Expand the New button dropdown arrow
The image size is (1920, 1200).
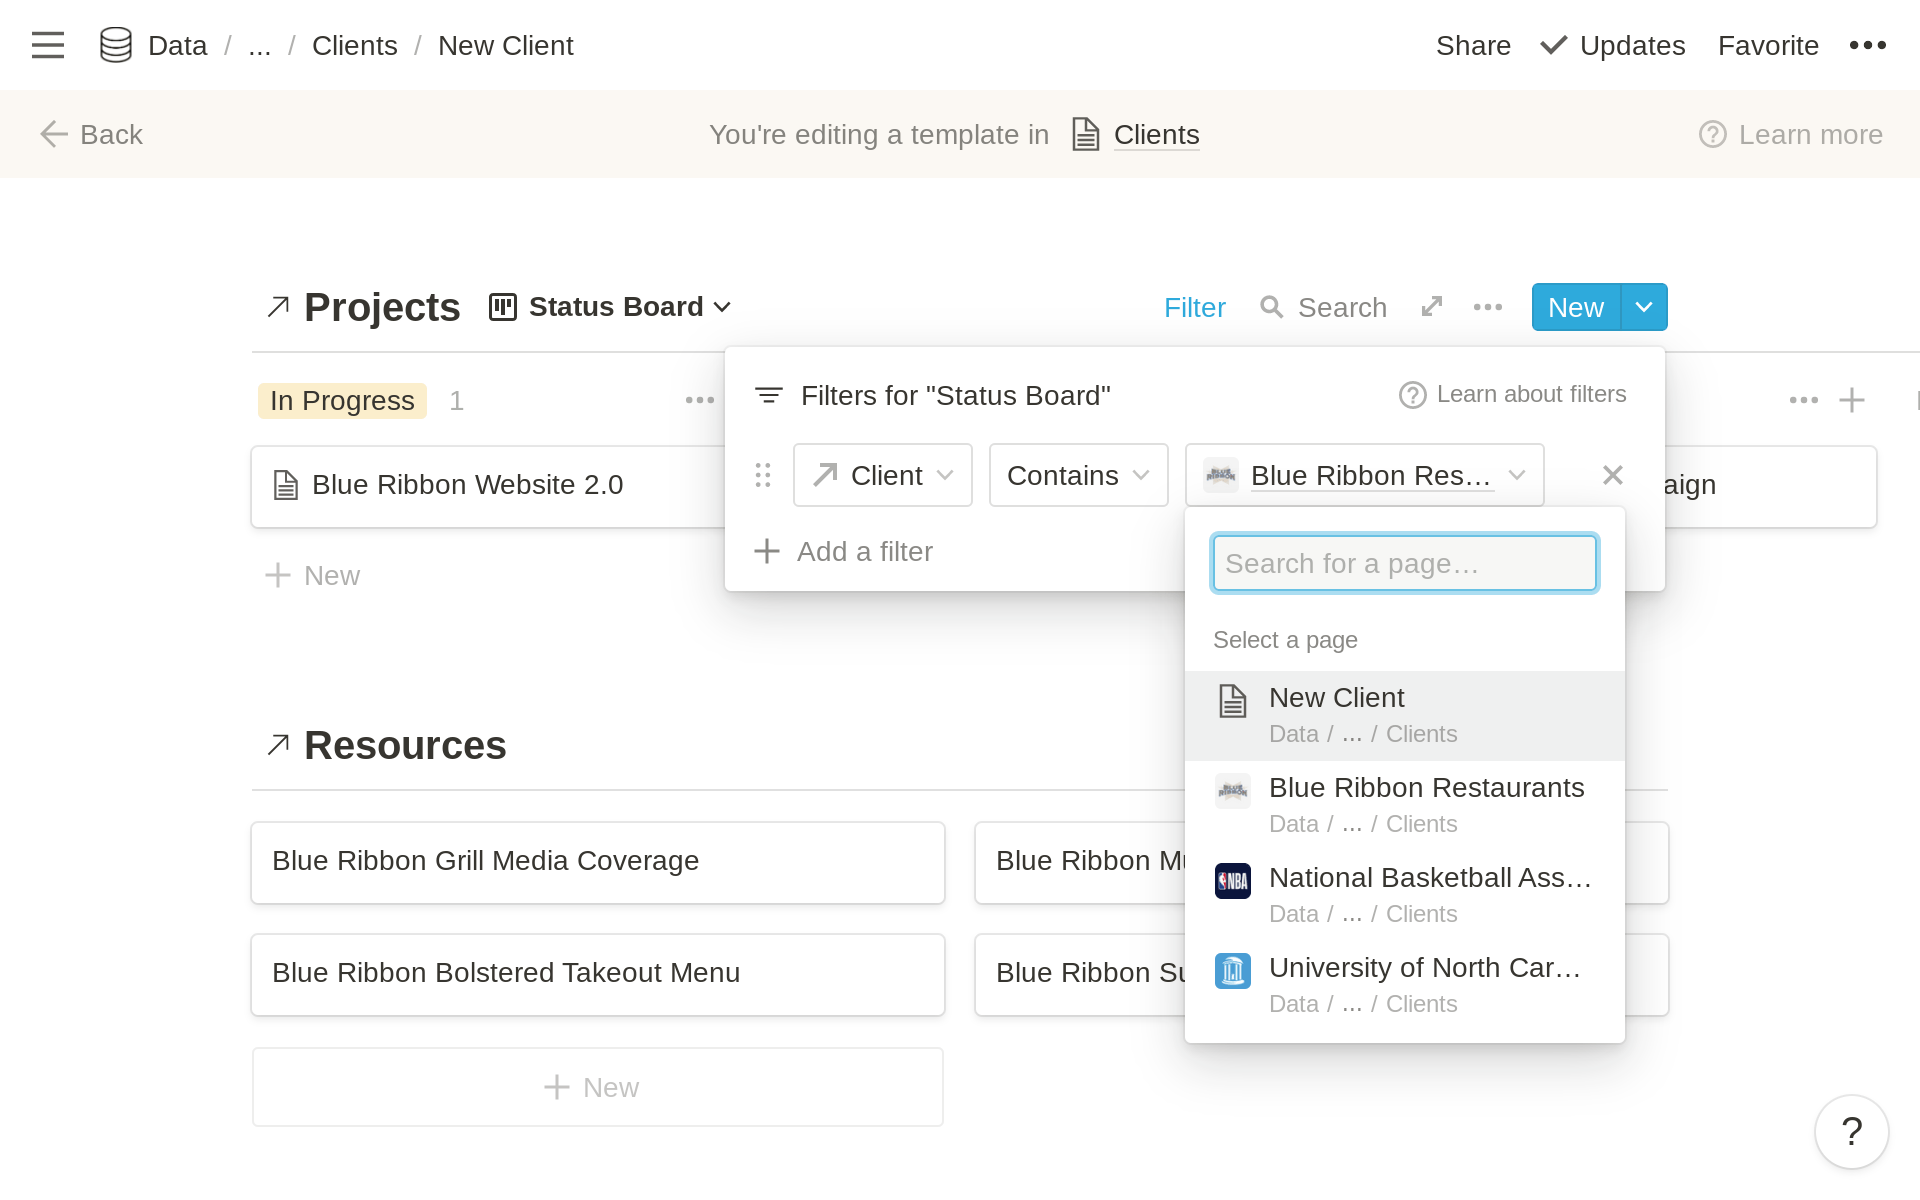coord(1644,307)
